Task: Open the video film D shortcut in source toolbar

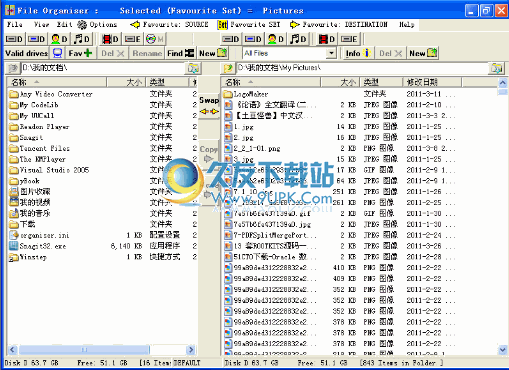Action: (x=111, y=39)
